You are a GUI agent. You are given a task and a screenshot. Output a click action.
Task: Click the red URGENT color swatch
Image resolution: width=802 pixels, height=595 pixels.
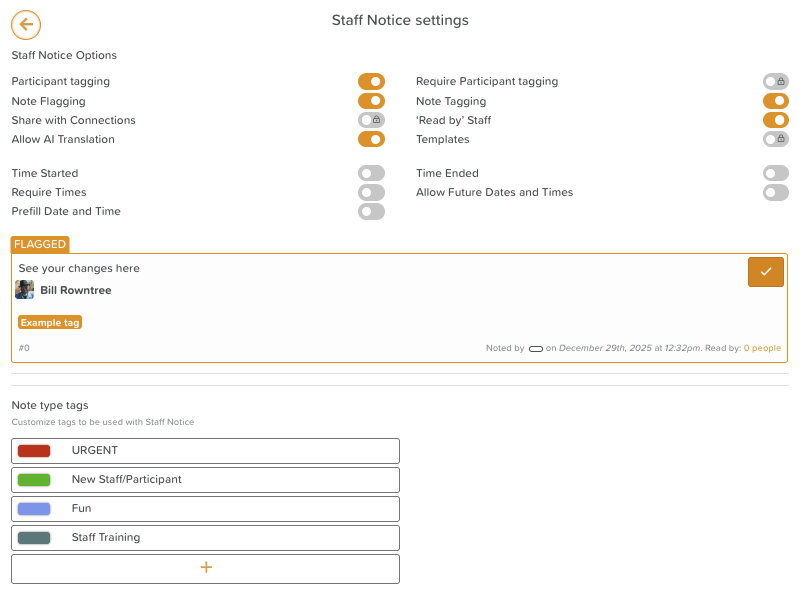(x=34, y=451)
